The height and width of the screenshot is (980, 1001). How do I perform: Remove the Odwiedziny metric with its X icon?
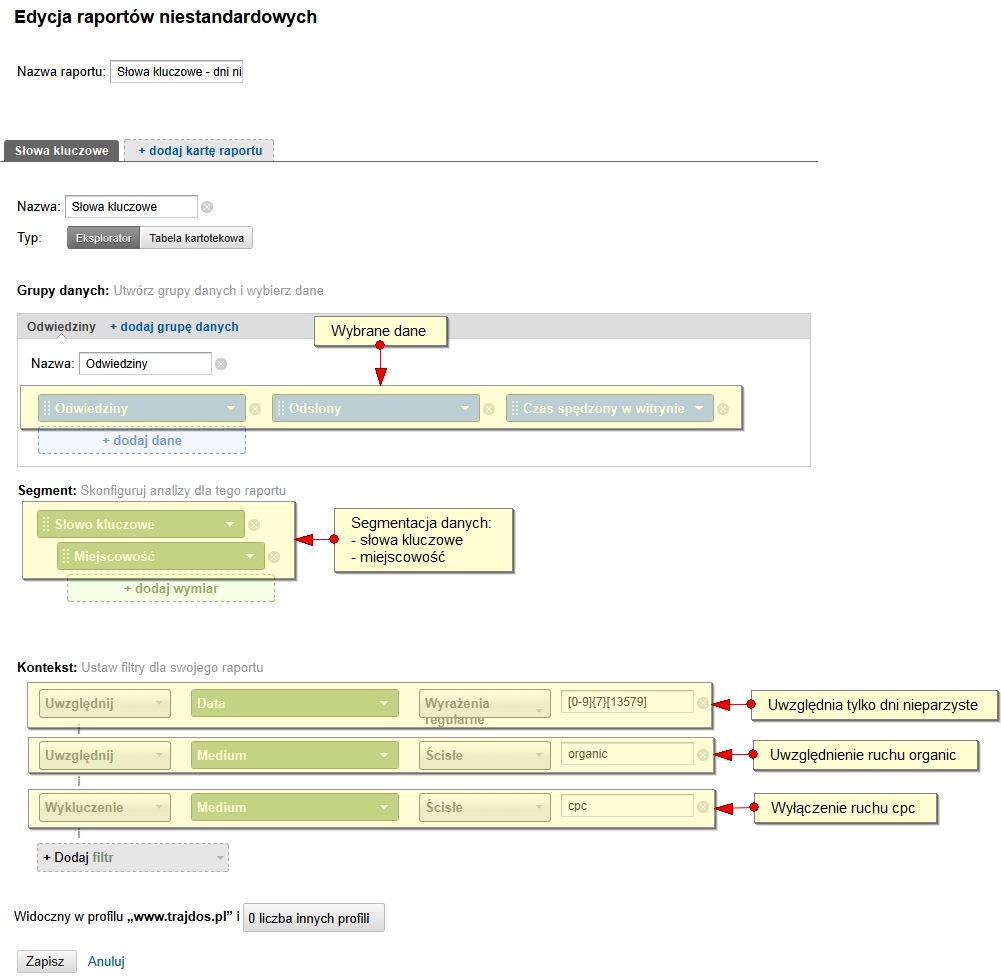[x=255, y=409]
